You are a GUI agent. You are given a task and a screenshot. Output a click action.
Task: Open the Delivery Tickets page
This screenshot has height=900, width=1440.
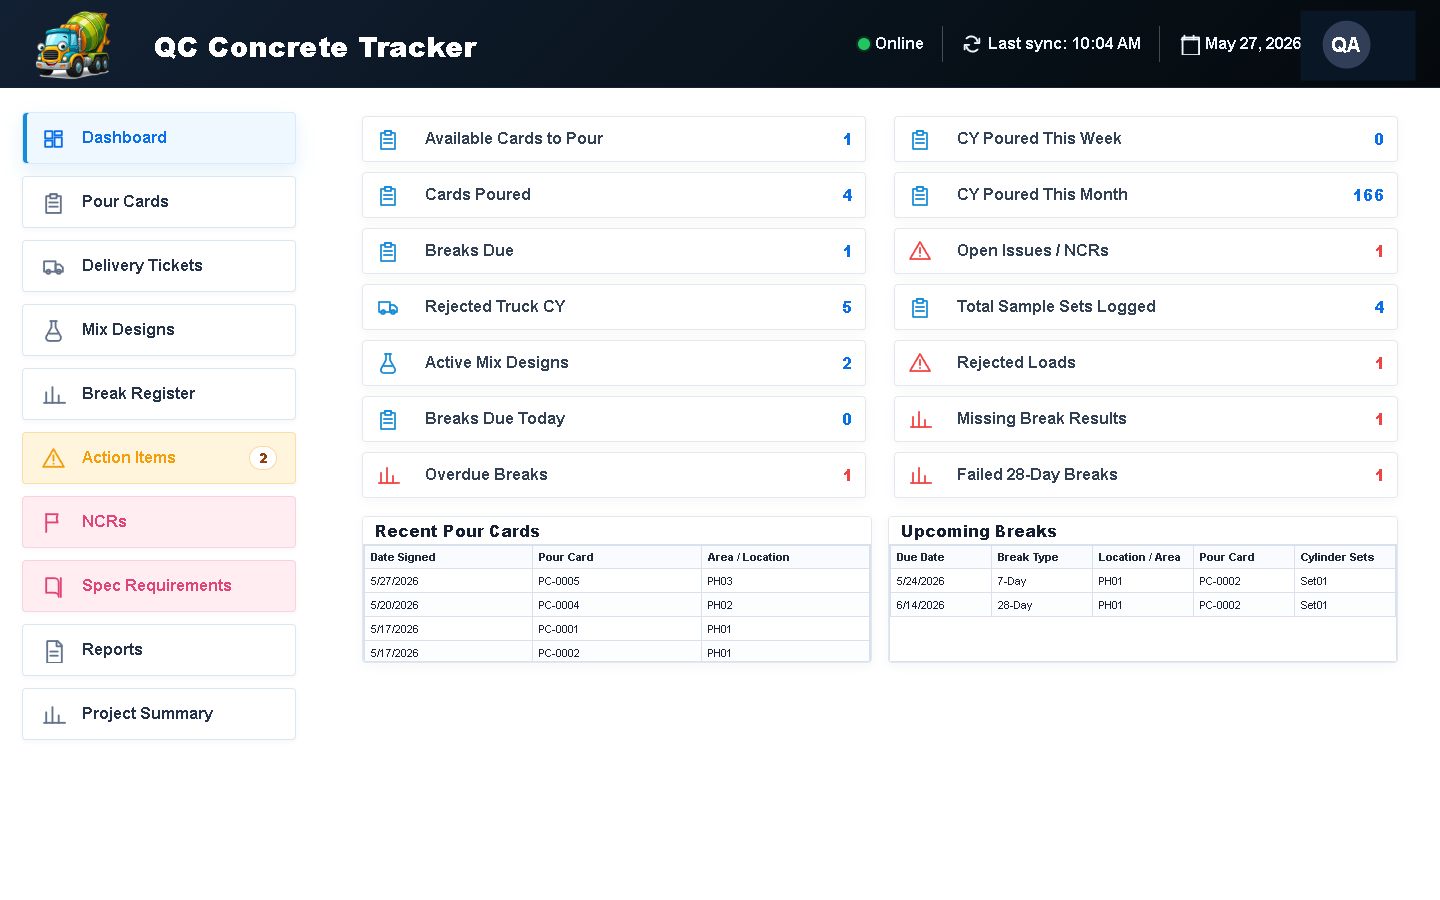159,266
